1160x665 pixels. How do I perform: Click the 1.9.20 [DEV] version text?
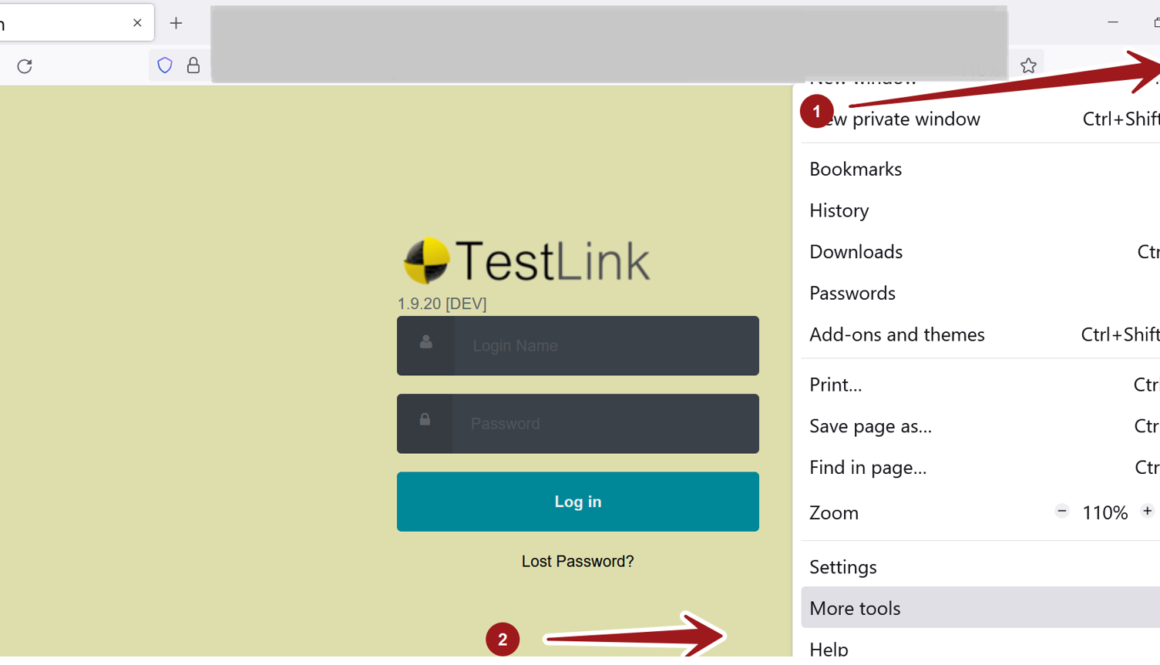pos(442,304)
